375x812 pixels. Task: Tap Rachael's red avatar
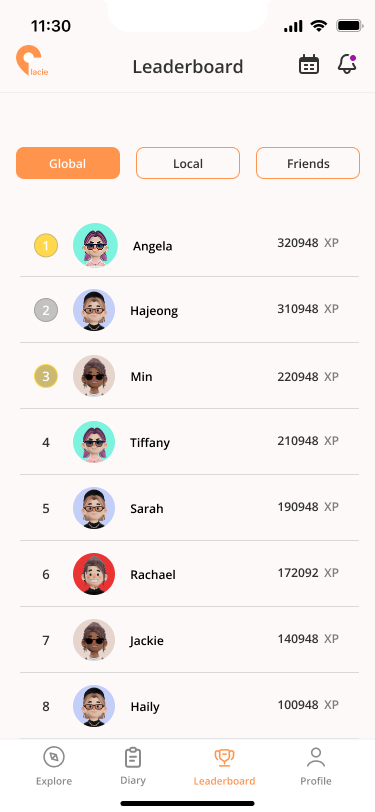pyautogui.click(x=94, y=574)
